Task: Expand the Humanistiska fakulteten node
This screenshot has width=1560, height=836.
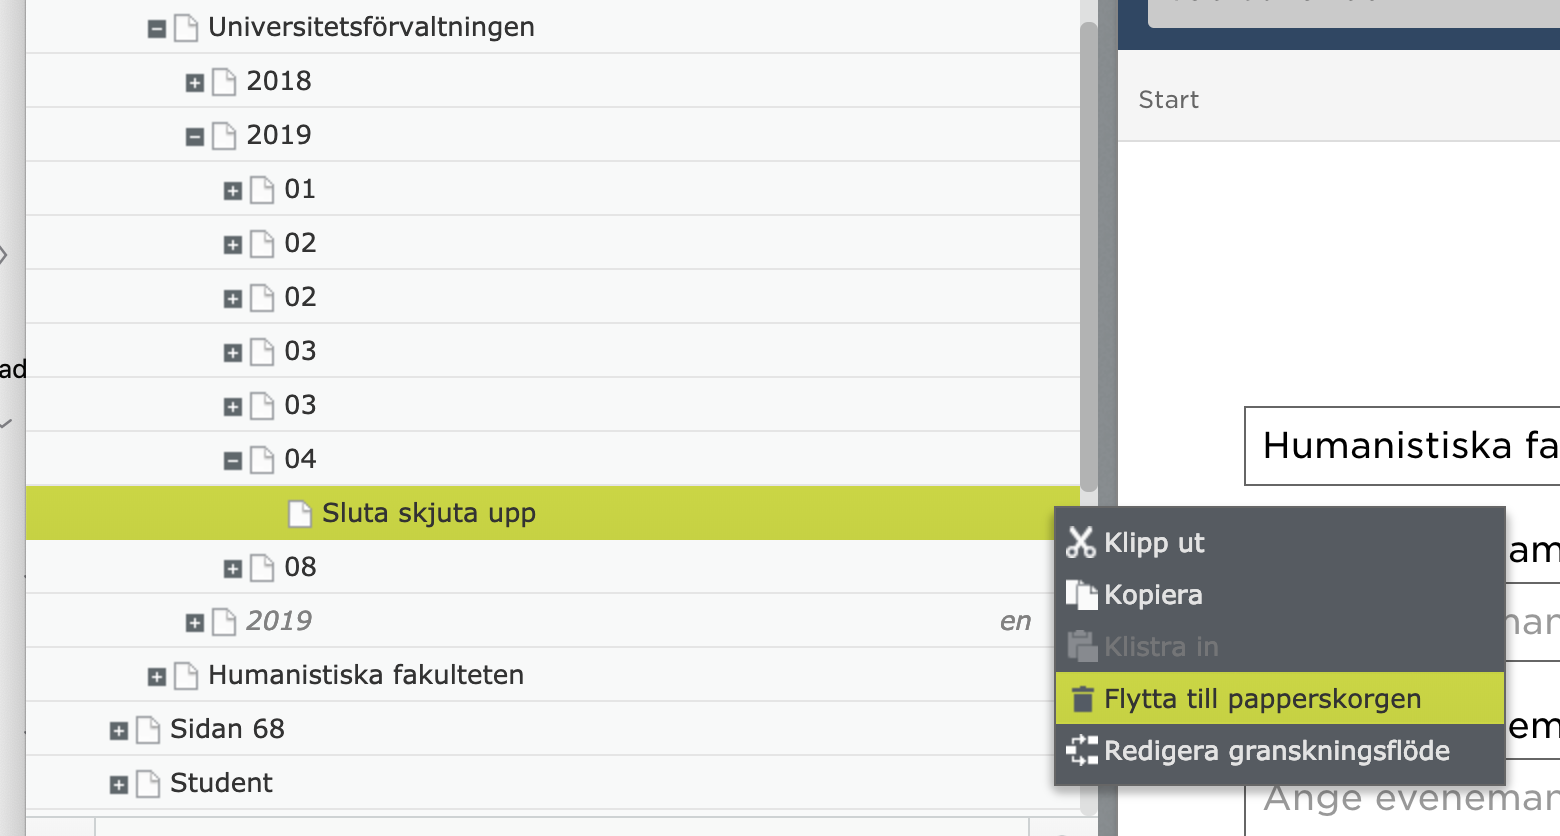Action: tap(157, 677)
